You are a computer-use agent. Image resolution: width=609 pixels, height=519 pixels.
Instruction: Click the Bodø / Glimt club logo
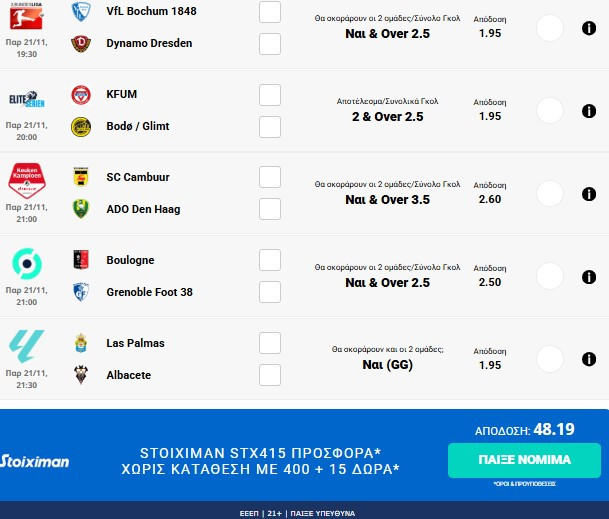(81, 126)
